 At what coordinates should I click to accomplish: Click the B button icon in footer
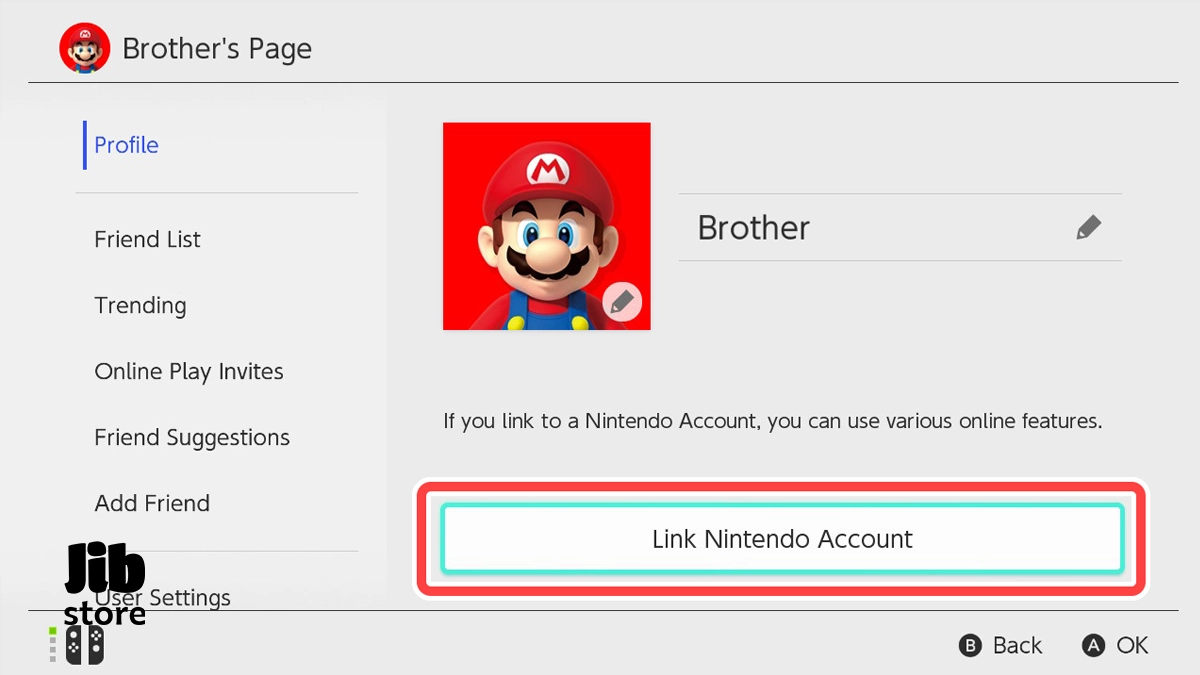pyautogui.click(x=970, y=646)
